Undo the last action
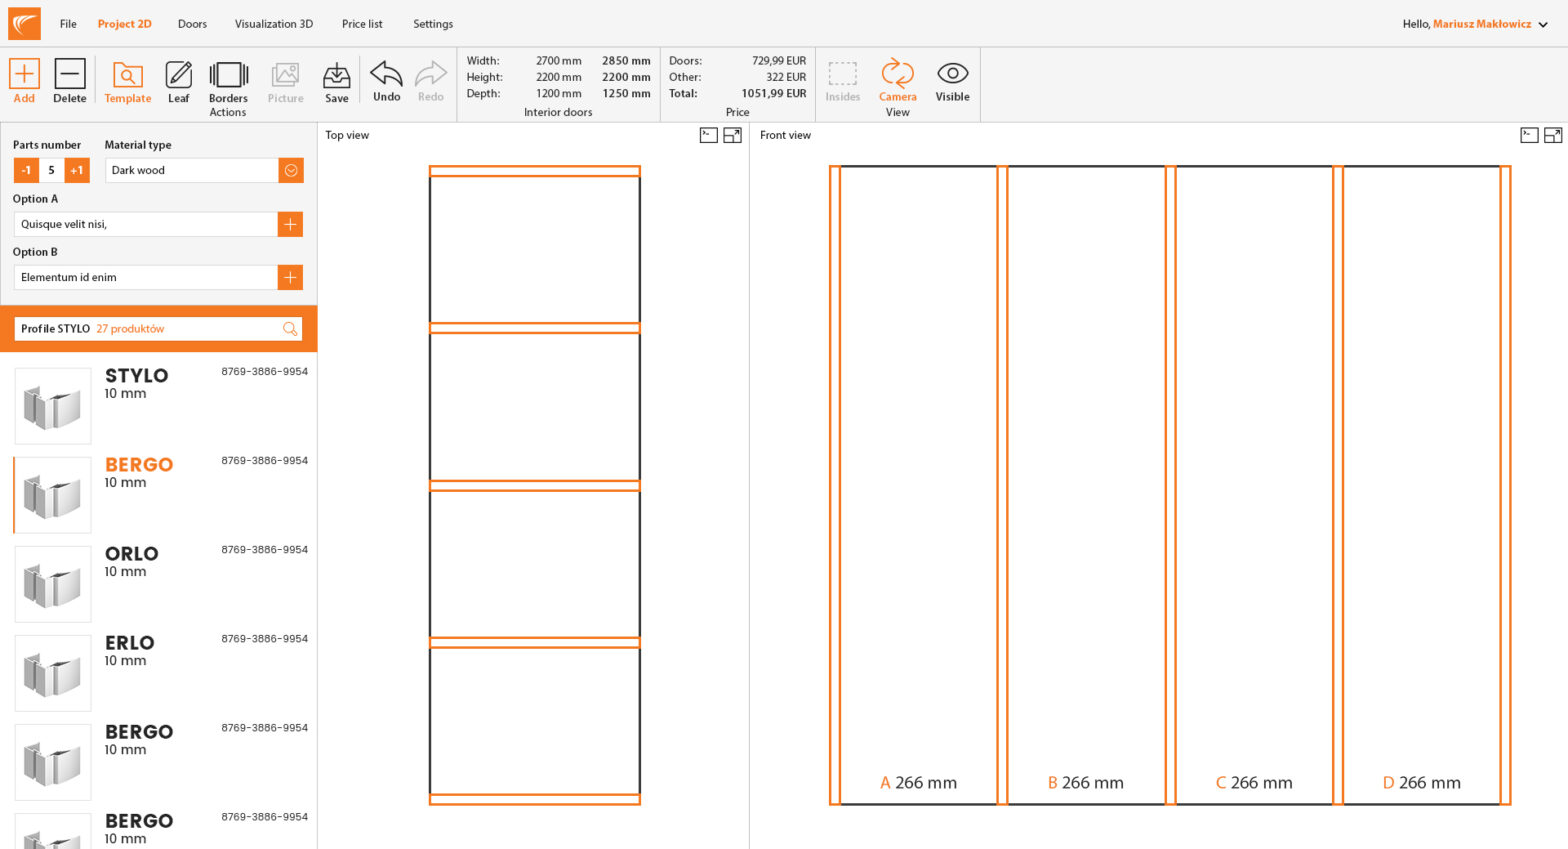Viewport: 1568px width, 849px height. coord(386,74)
